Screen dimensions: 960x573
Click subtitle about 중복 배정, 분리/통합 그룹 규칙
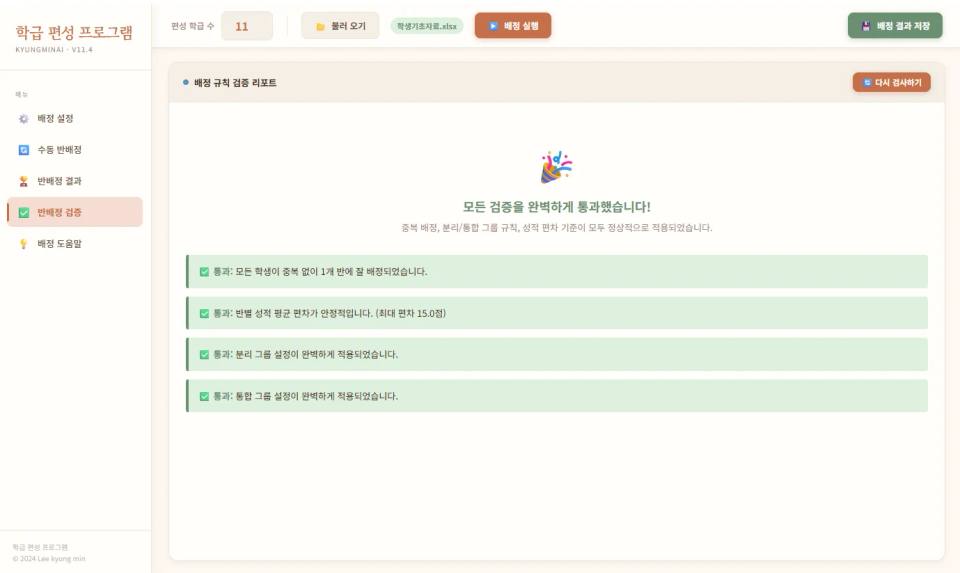(x=557, y=228)
